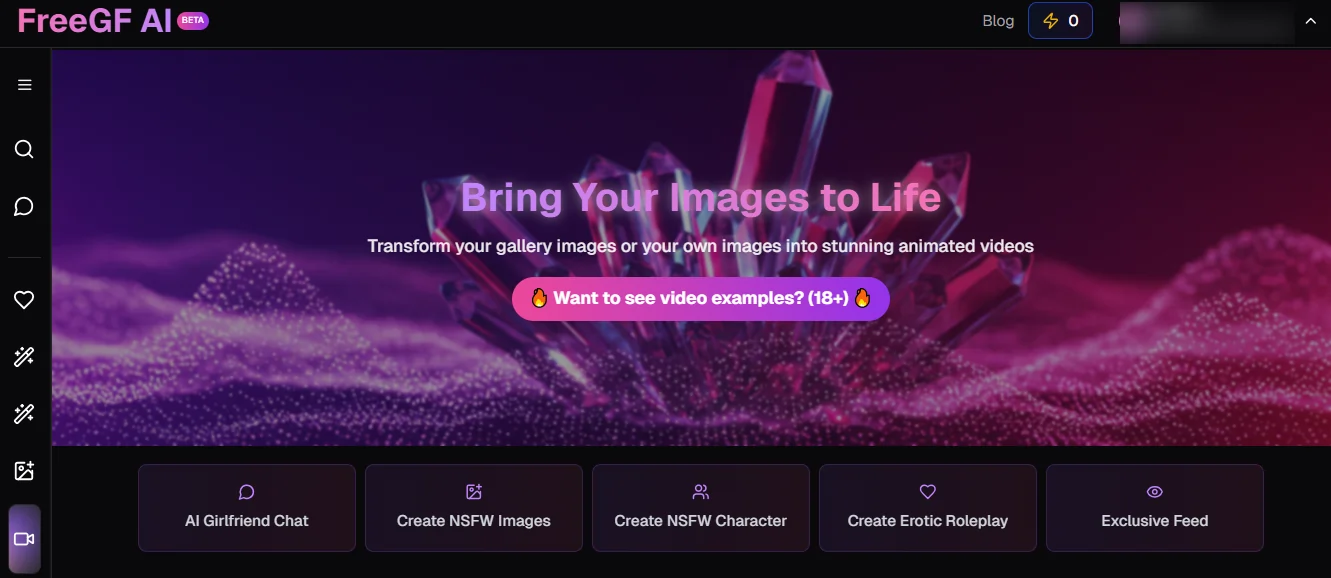Click the heart favorites icon in sidebar
The image size is (1331, 578).
(25, 300)
